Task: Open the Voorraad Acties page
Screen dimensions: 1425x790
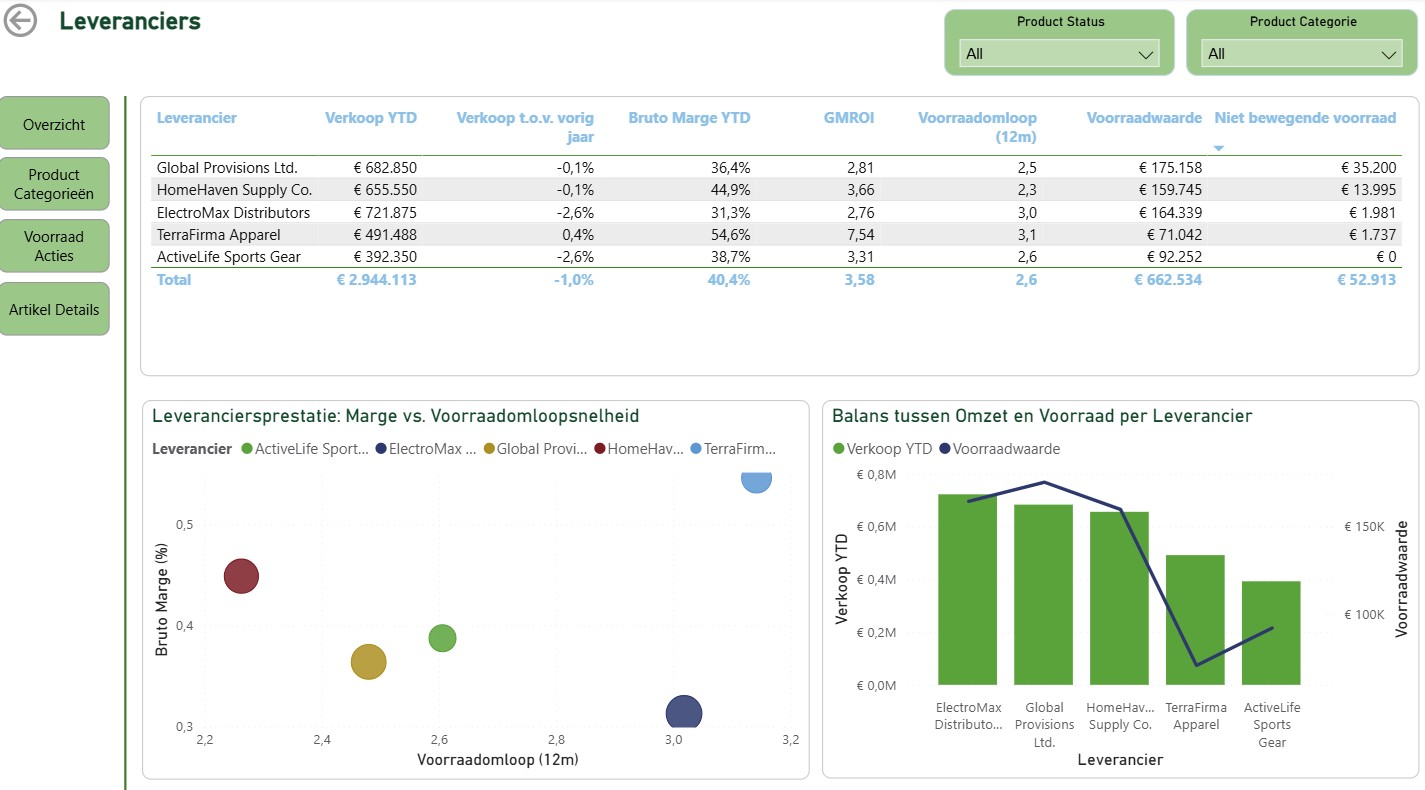Action: [x=55, y=245]
